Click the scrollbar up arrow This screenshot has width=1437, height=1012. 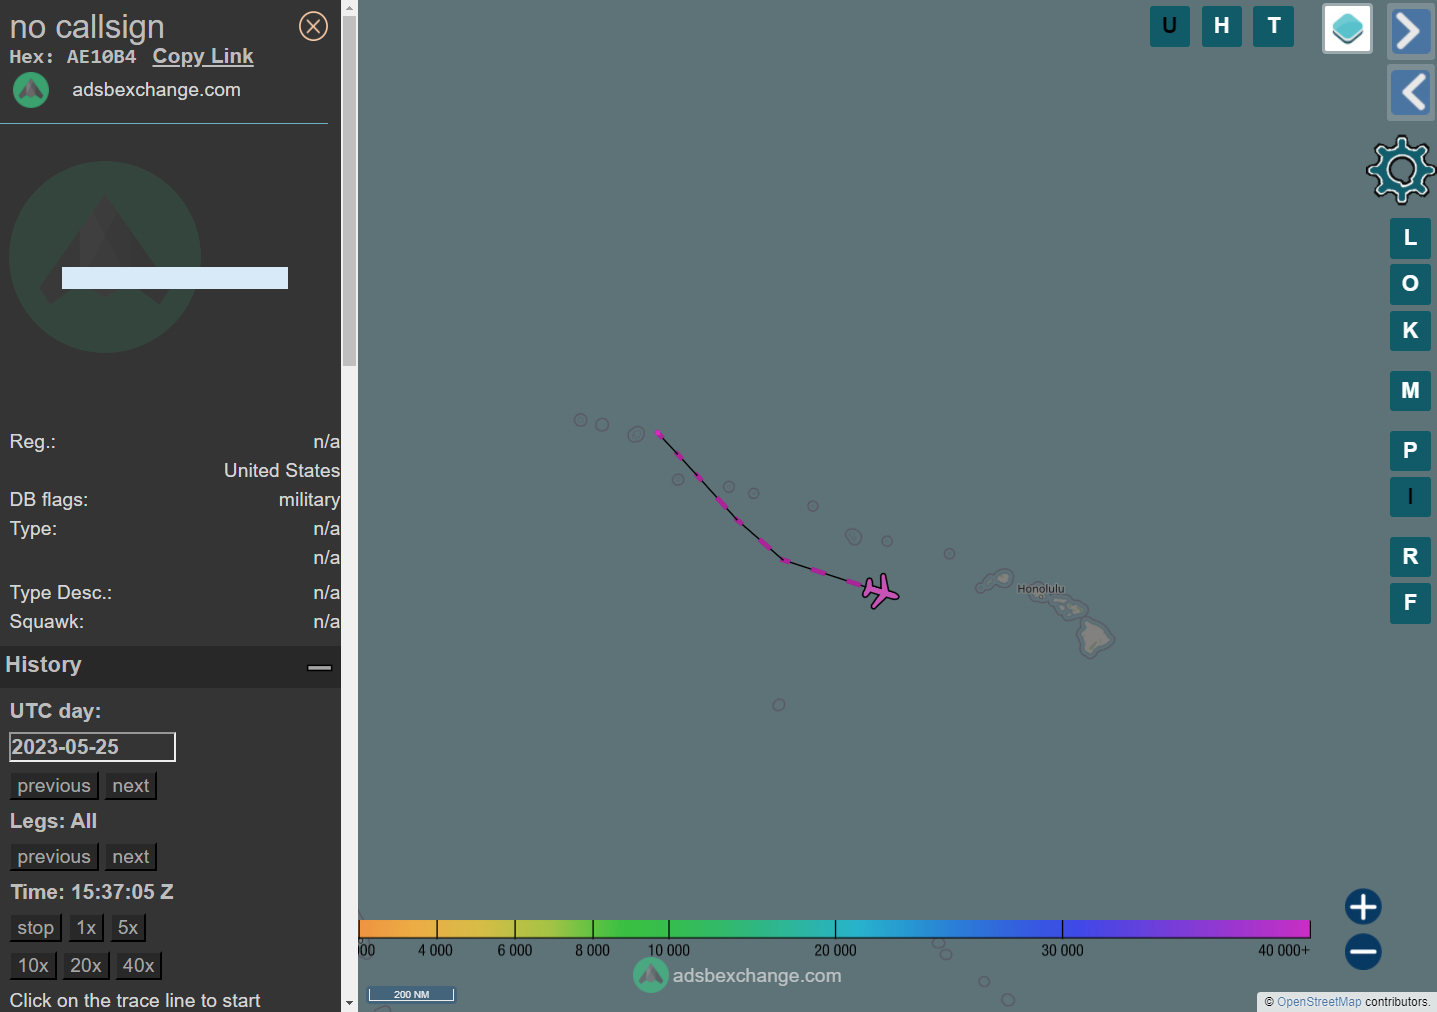[x=349, y=7]
